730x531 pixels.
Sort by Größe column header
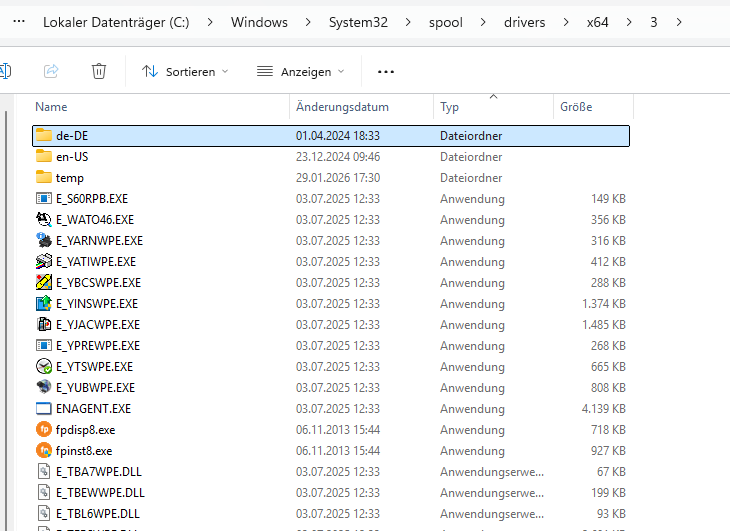(x=576, y=107)
